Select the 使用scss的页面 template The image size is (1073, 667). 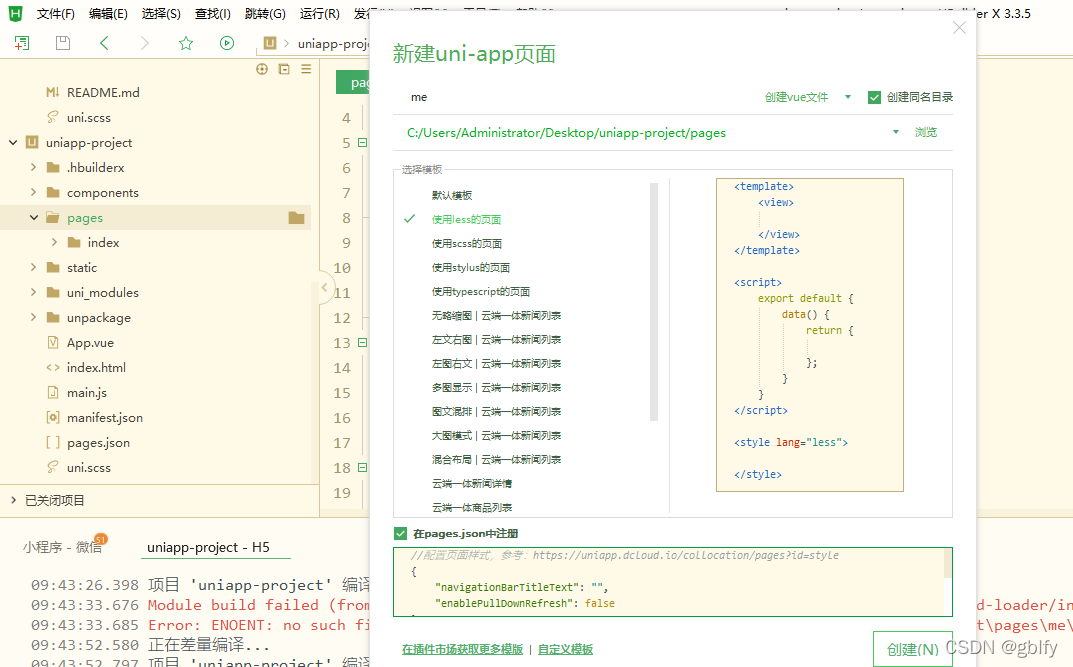[x=467, y=243]
